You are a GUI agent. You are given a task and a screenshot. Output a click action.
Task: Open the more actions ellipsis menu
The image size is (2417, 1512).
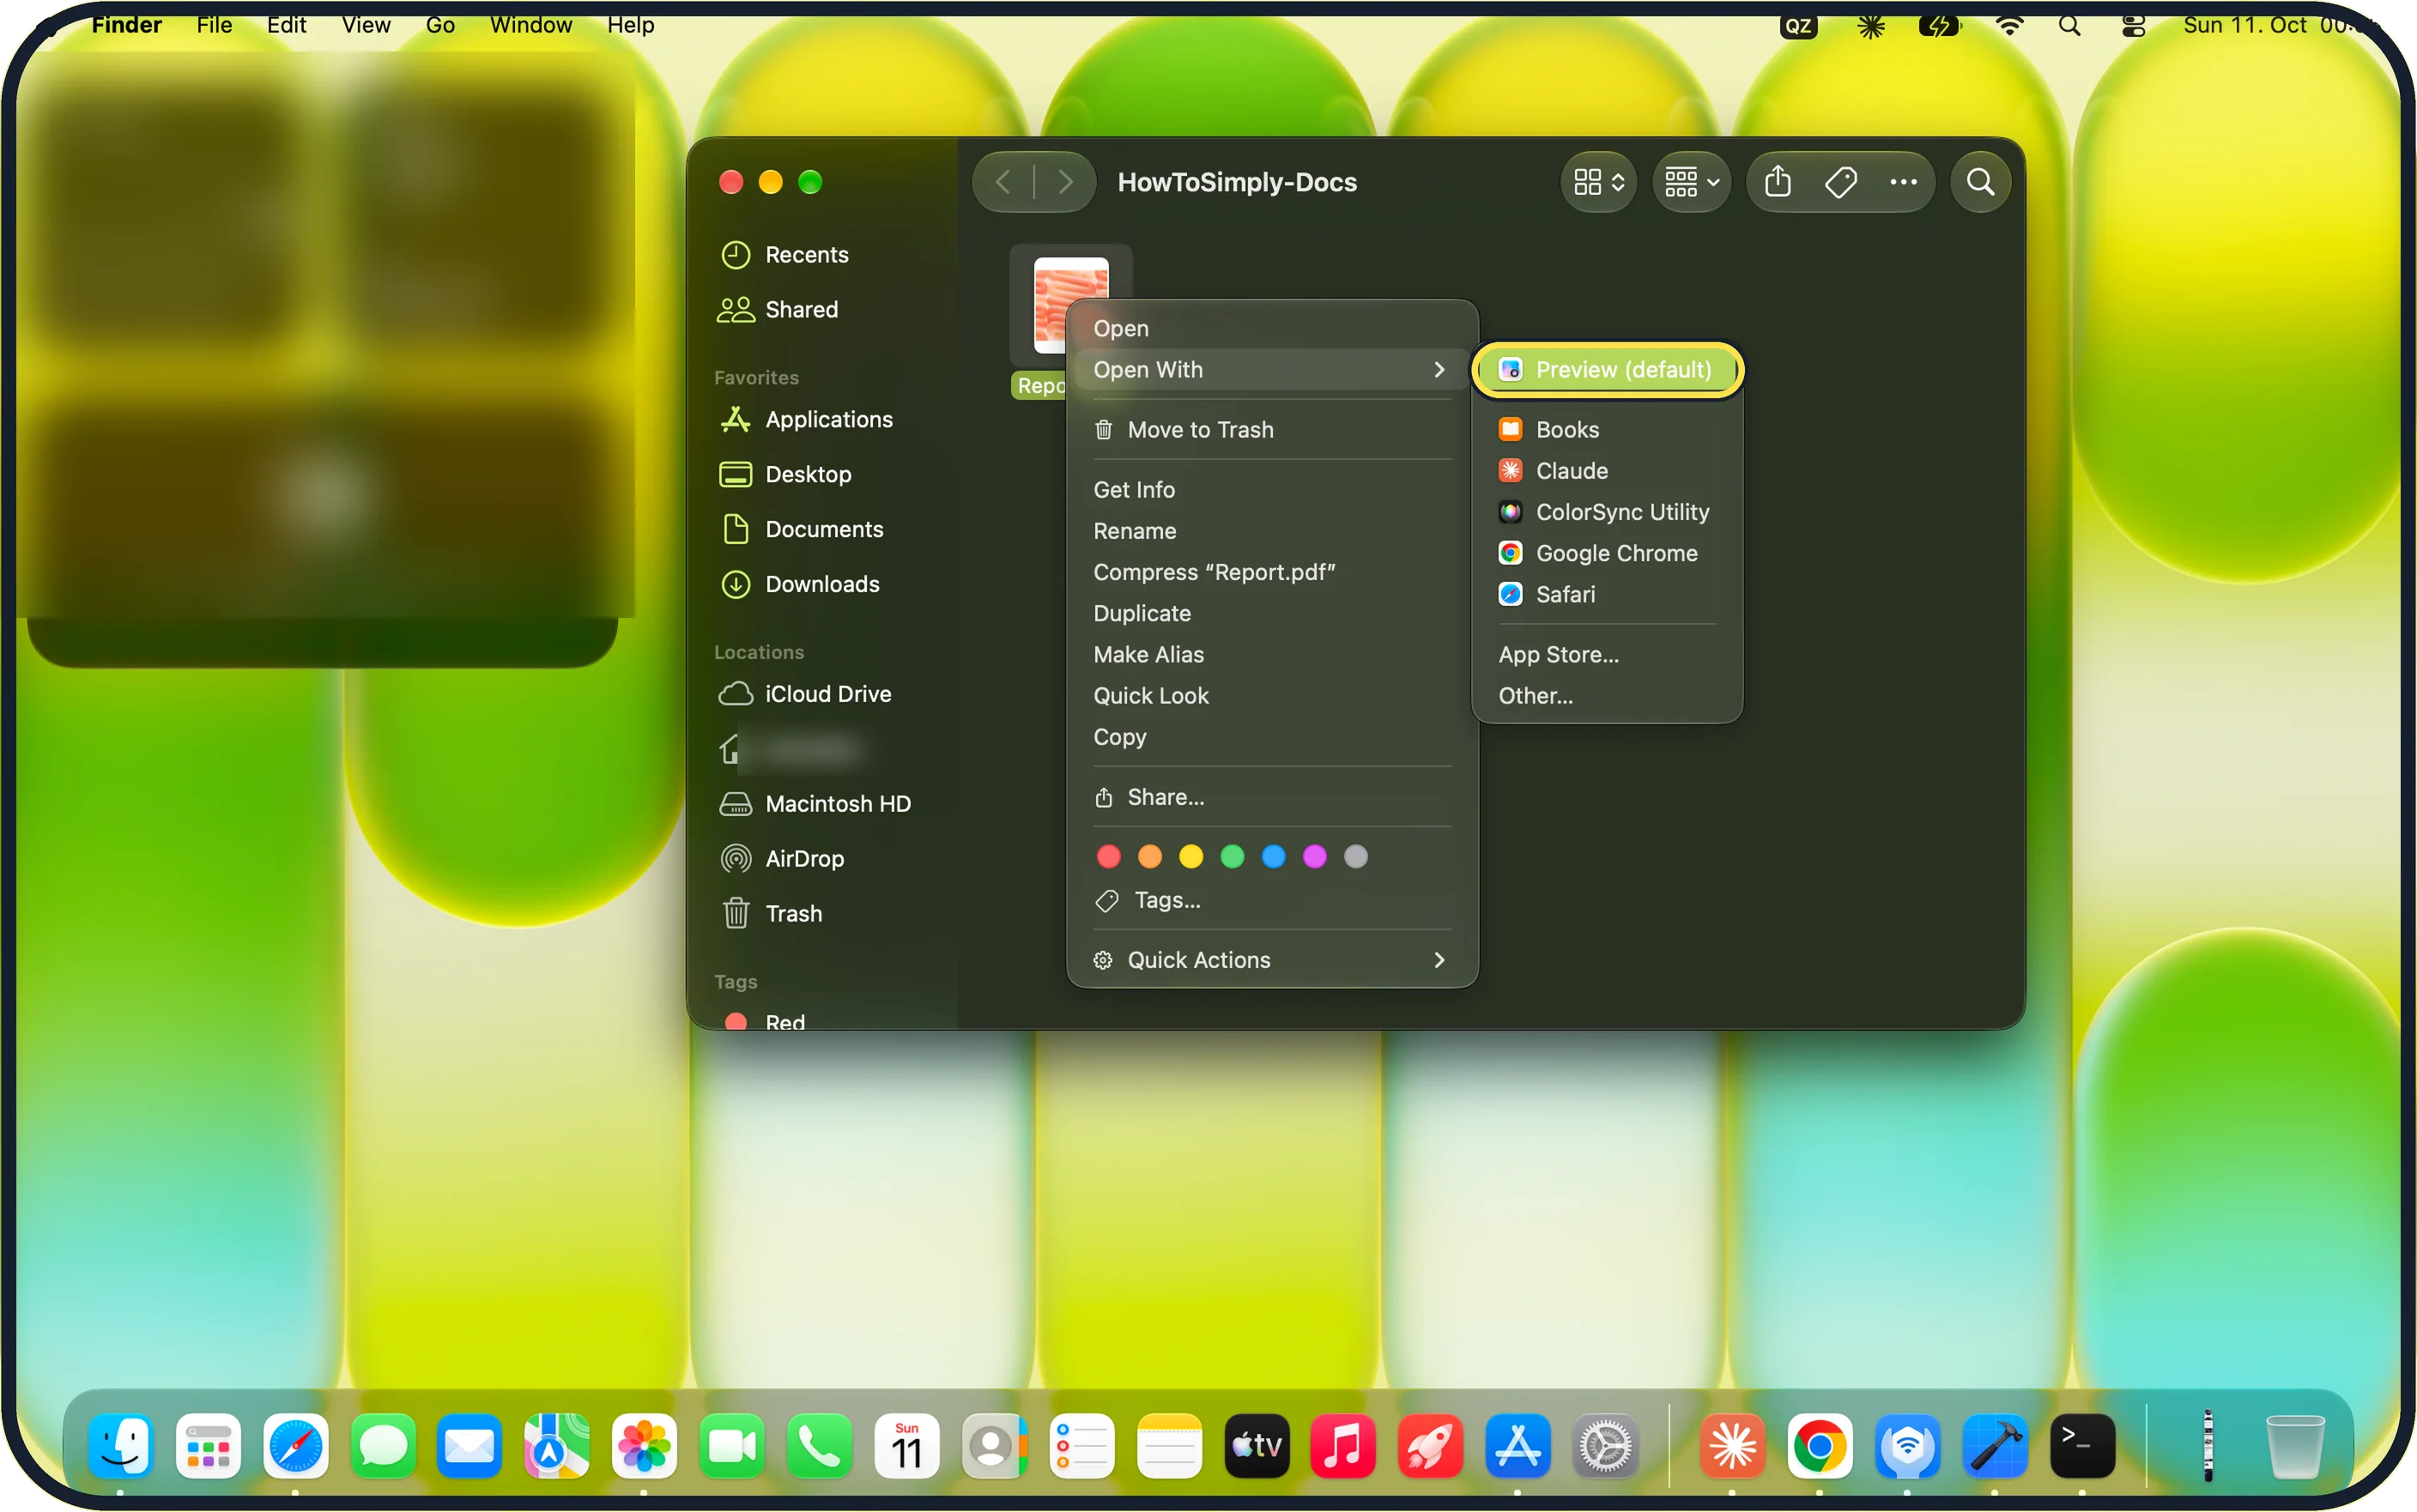pos(1903,182)
